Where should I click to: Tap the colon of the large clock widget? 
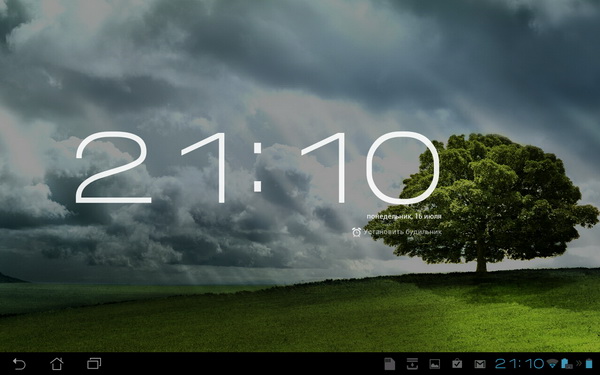tap(258, 167)
